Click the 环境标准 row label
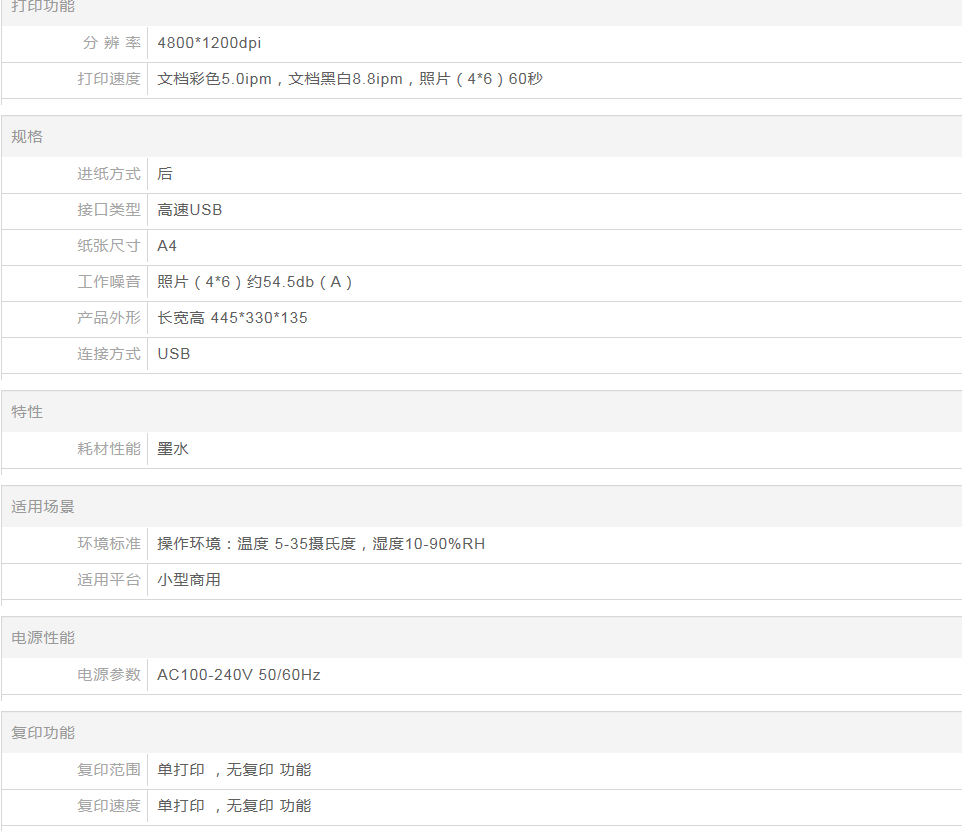This screenshot has height=831, width=962. pos(109,544)
